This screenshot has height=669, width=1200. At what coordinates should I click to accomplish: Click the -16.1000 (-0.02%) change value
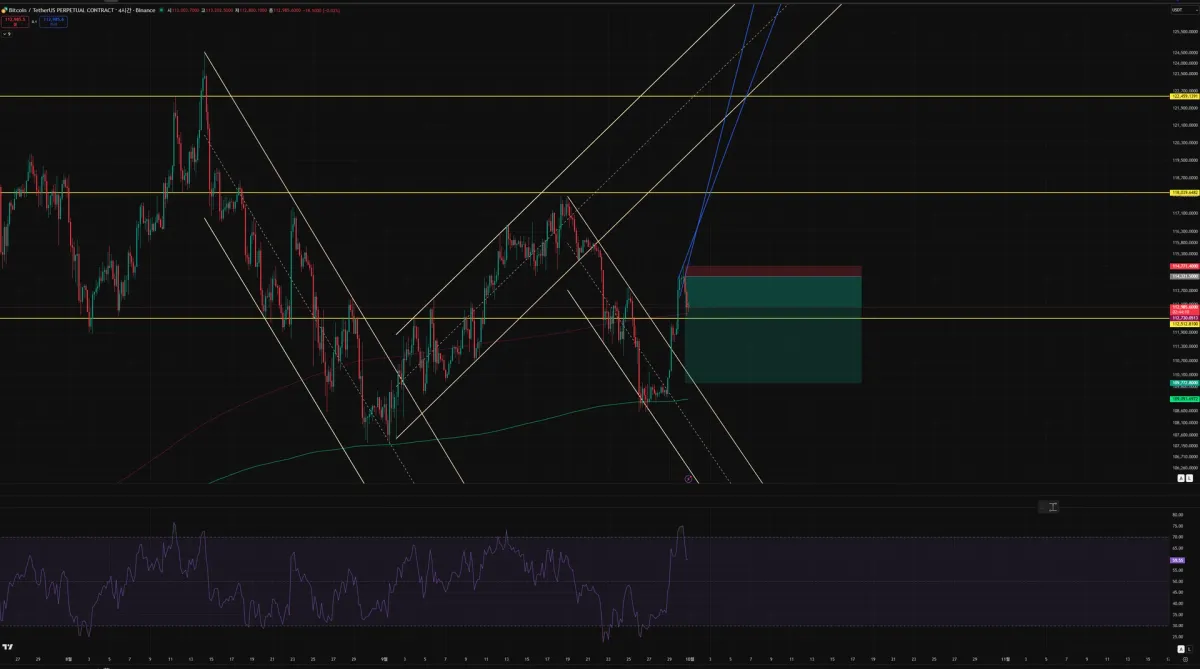321,10
